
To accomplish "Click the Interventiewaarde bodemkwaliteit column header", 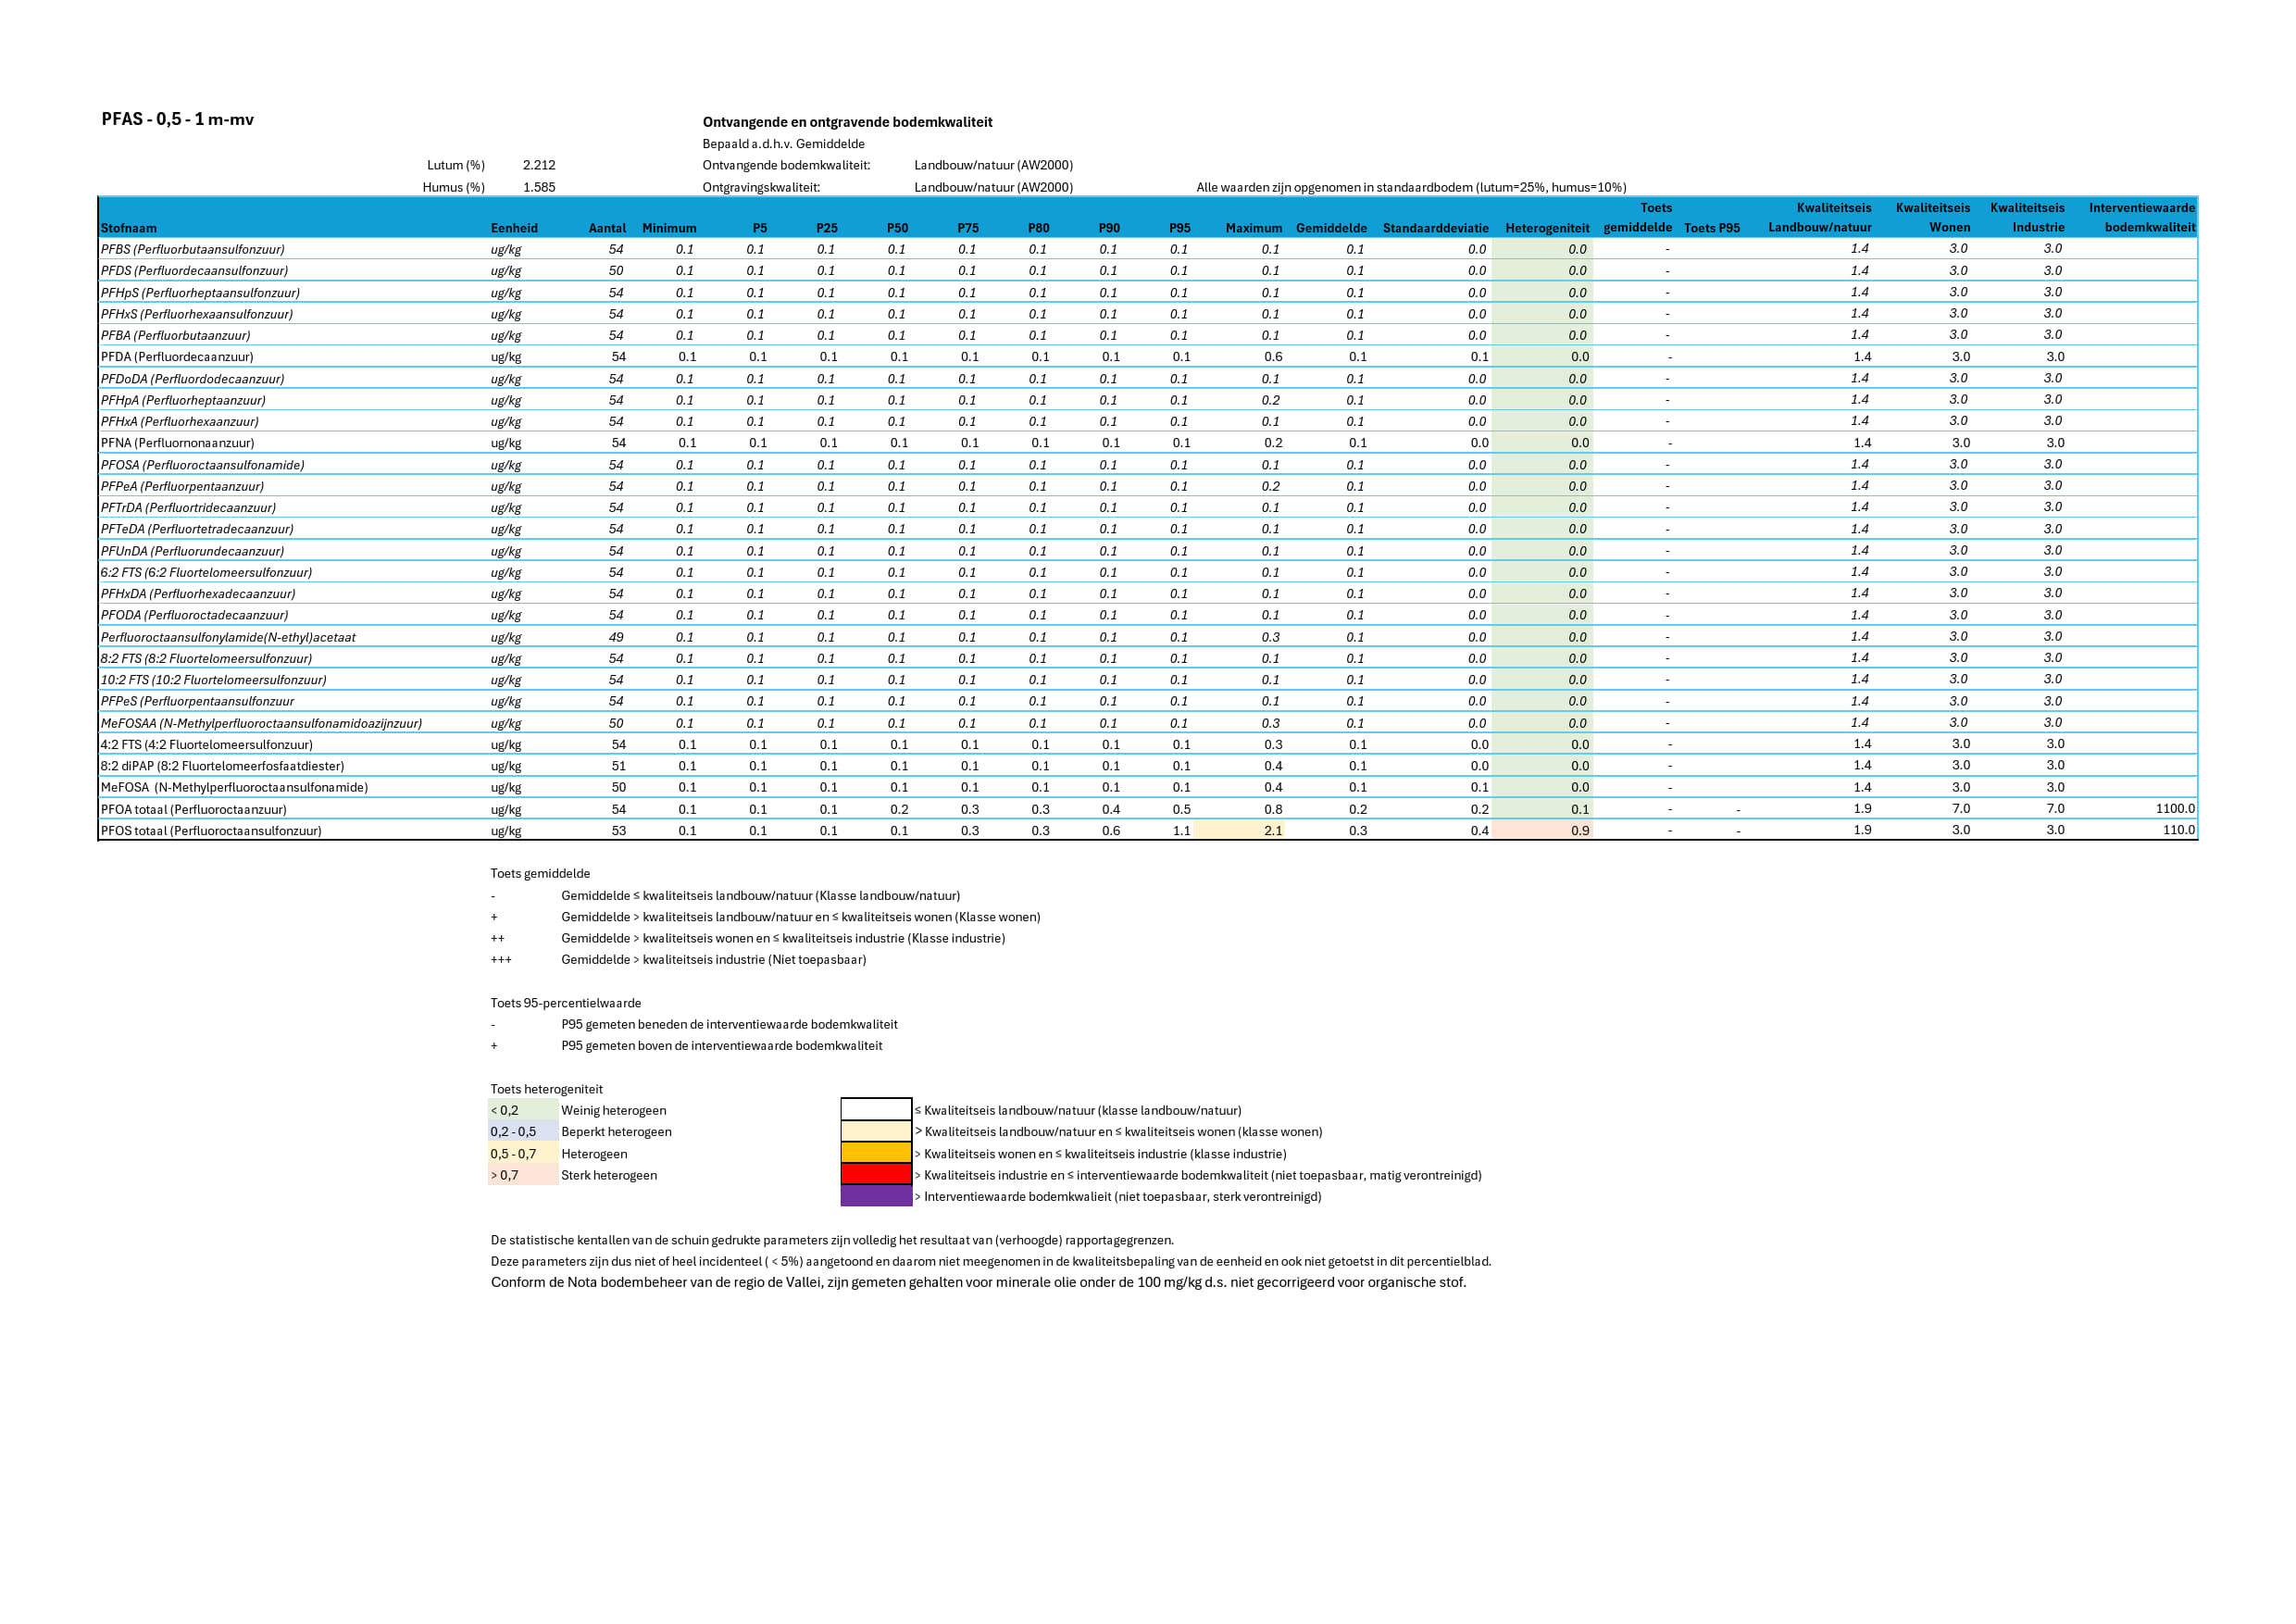I will pyautogui.click(x=2141, y=217).
